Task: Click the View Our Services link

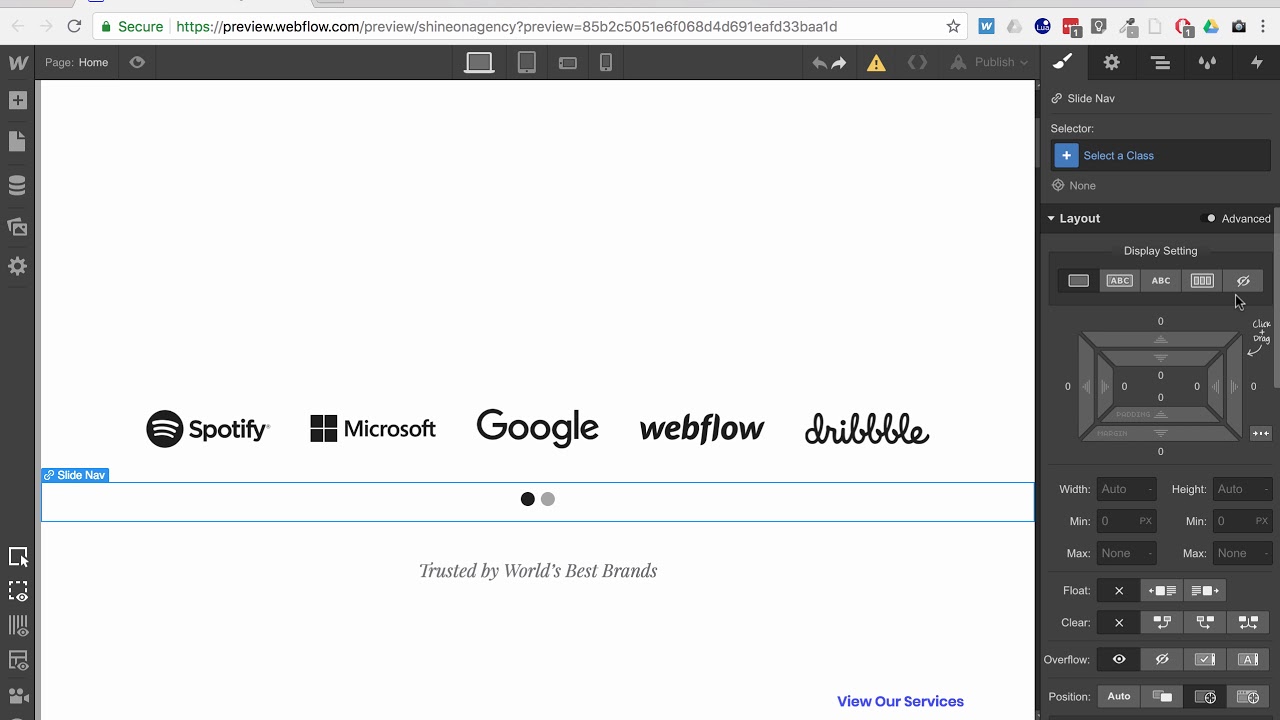Action: coord(900,701)
